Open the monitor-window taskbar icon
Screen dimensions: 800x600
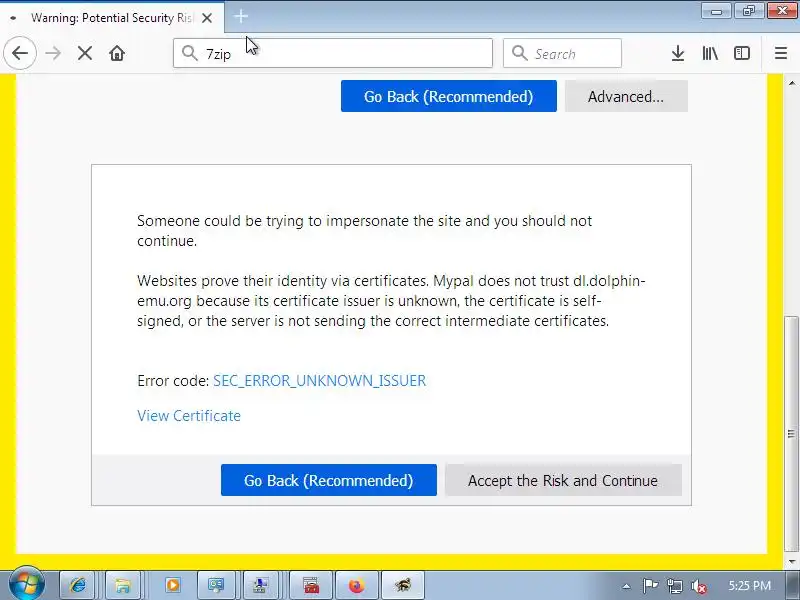pos(216,585)
